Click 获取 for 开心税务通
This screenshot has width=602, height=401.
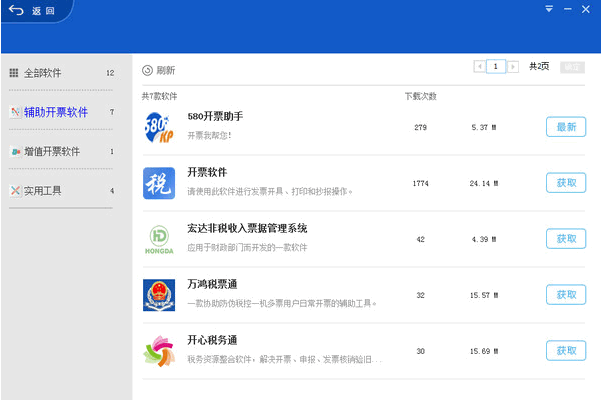click(x=566, y=351)
